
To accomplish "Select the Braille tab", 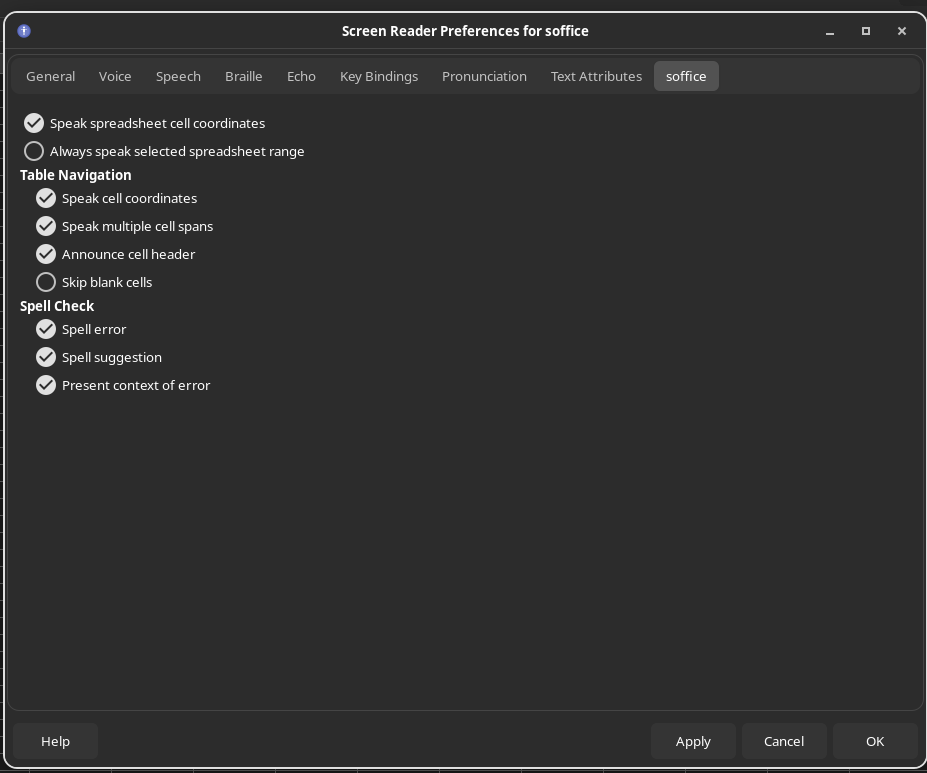I will (243, 76).
